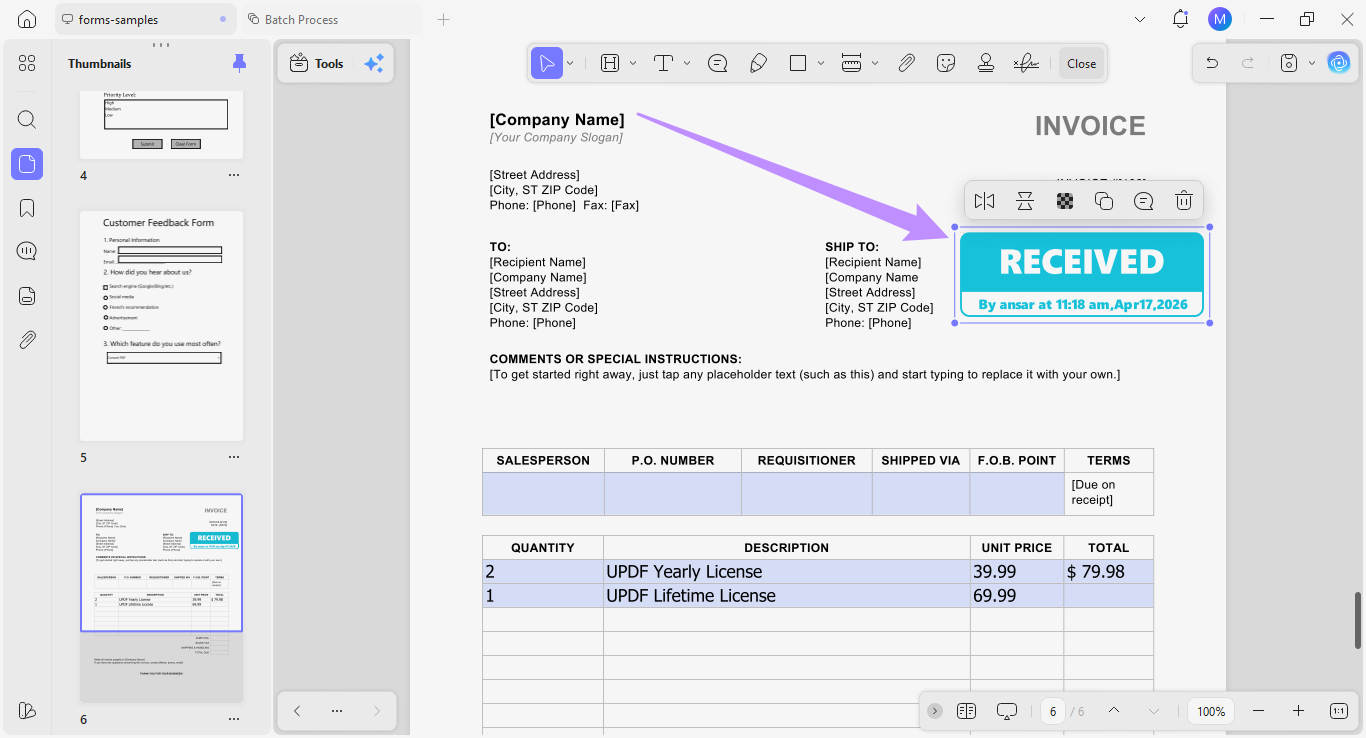Screen dimensions: 1366x738
Task: Expand the selection tool dropdown arrow
Action: click(570, 63)
